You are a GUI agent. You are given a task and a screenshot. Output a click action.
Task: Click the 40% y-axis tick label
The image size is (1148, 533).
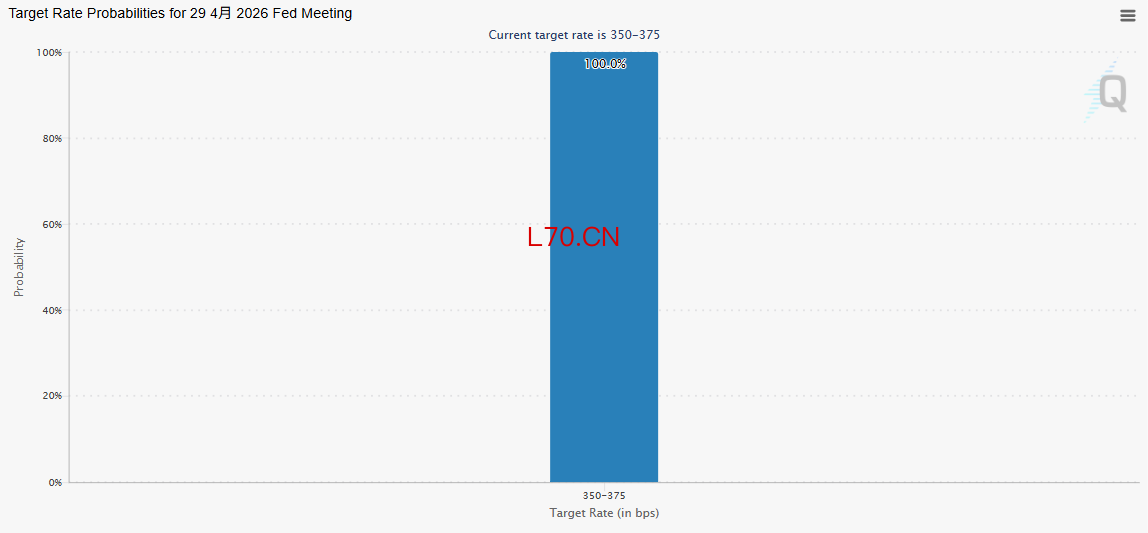(x=52, y=311)
